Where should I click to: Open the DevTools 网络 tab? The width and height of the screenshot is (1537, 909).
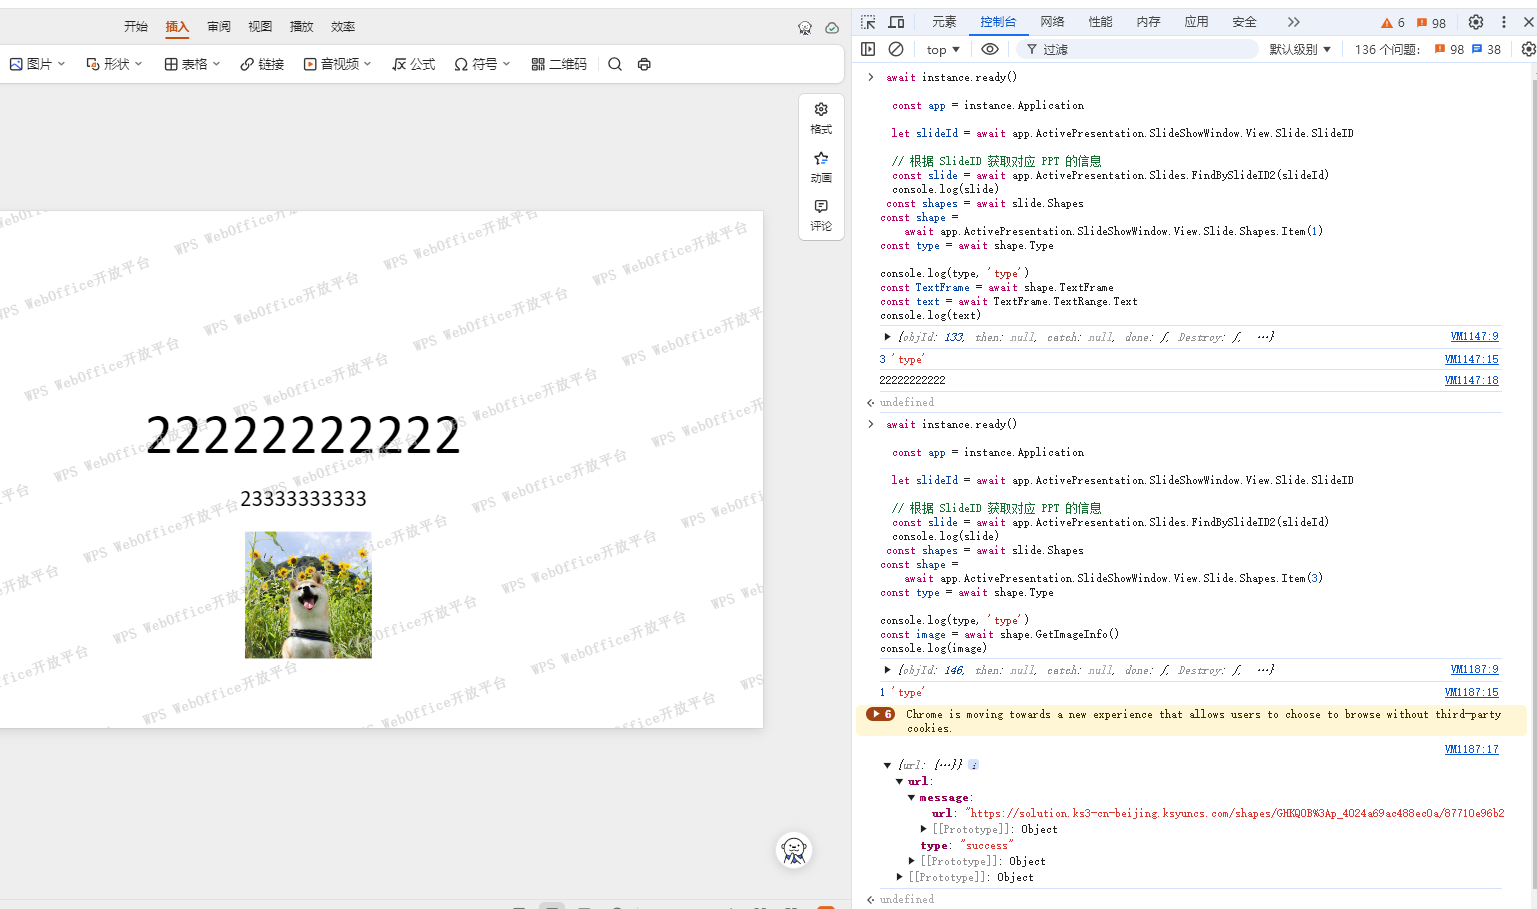[x=1052, y=22]
